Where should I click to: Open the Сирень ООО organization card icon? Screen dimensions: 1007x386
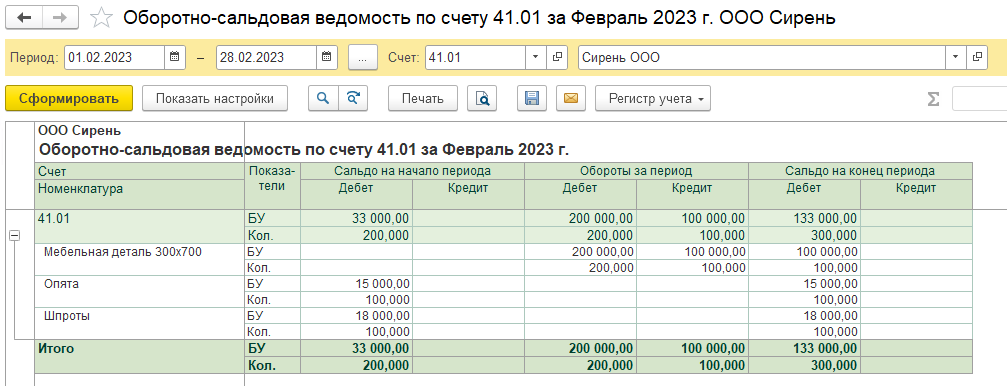[x=977, y=57]
